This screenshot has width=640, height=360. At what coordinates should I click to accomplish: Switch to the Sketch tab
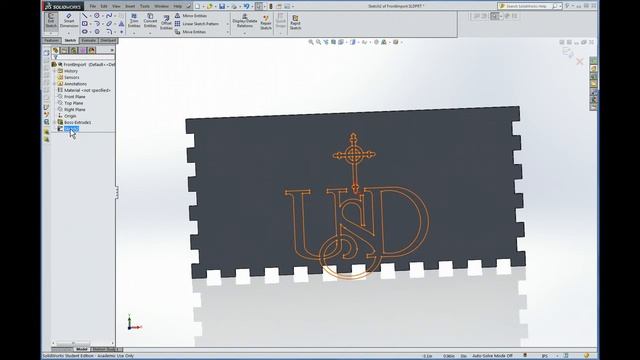(x=70, y=40)
